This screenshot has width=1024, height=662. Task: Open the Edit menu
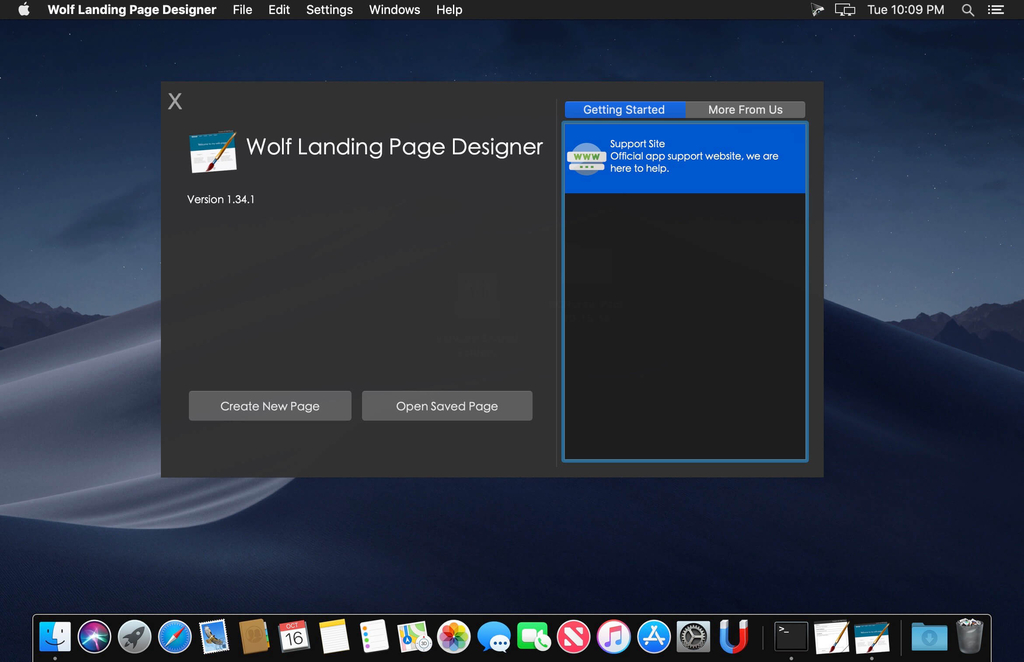click(x=279, y=10)
